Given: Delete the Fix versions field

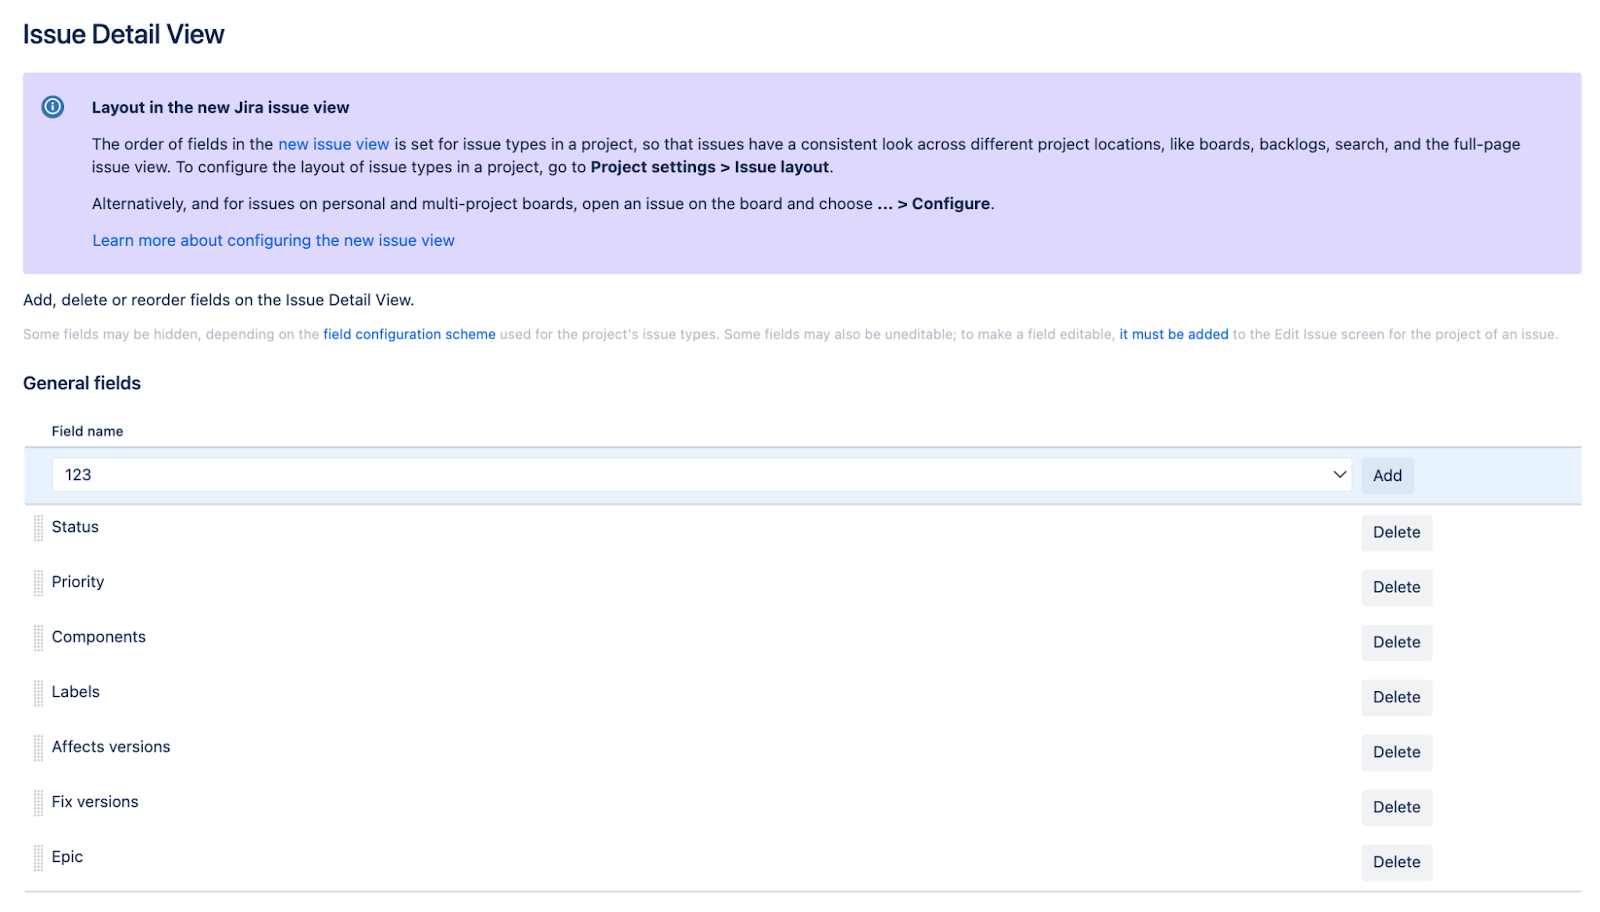Looking at the screenshot, I should tap(1396, 808).
